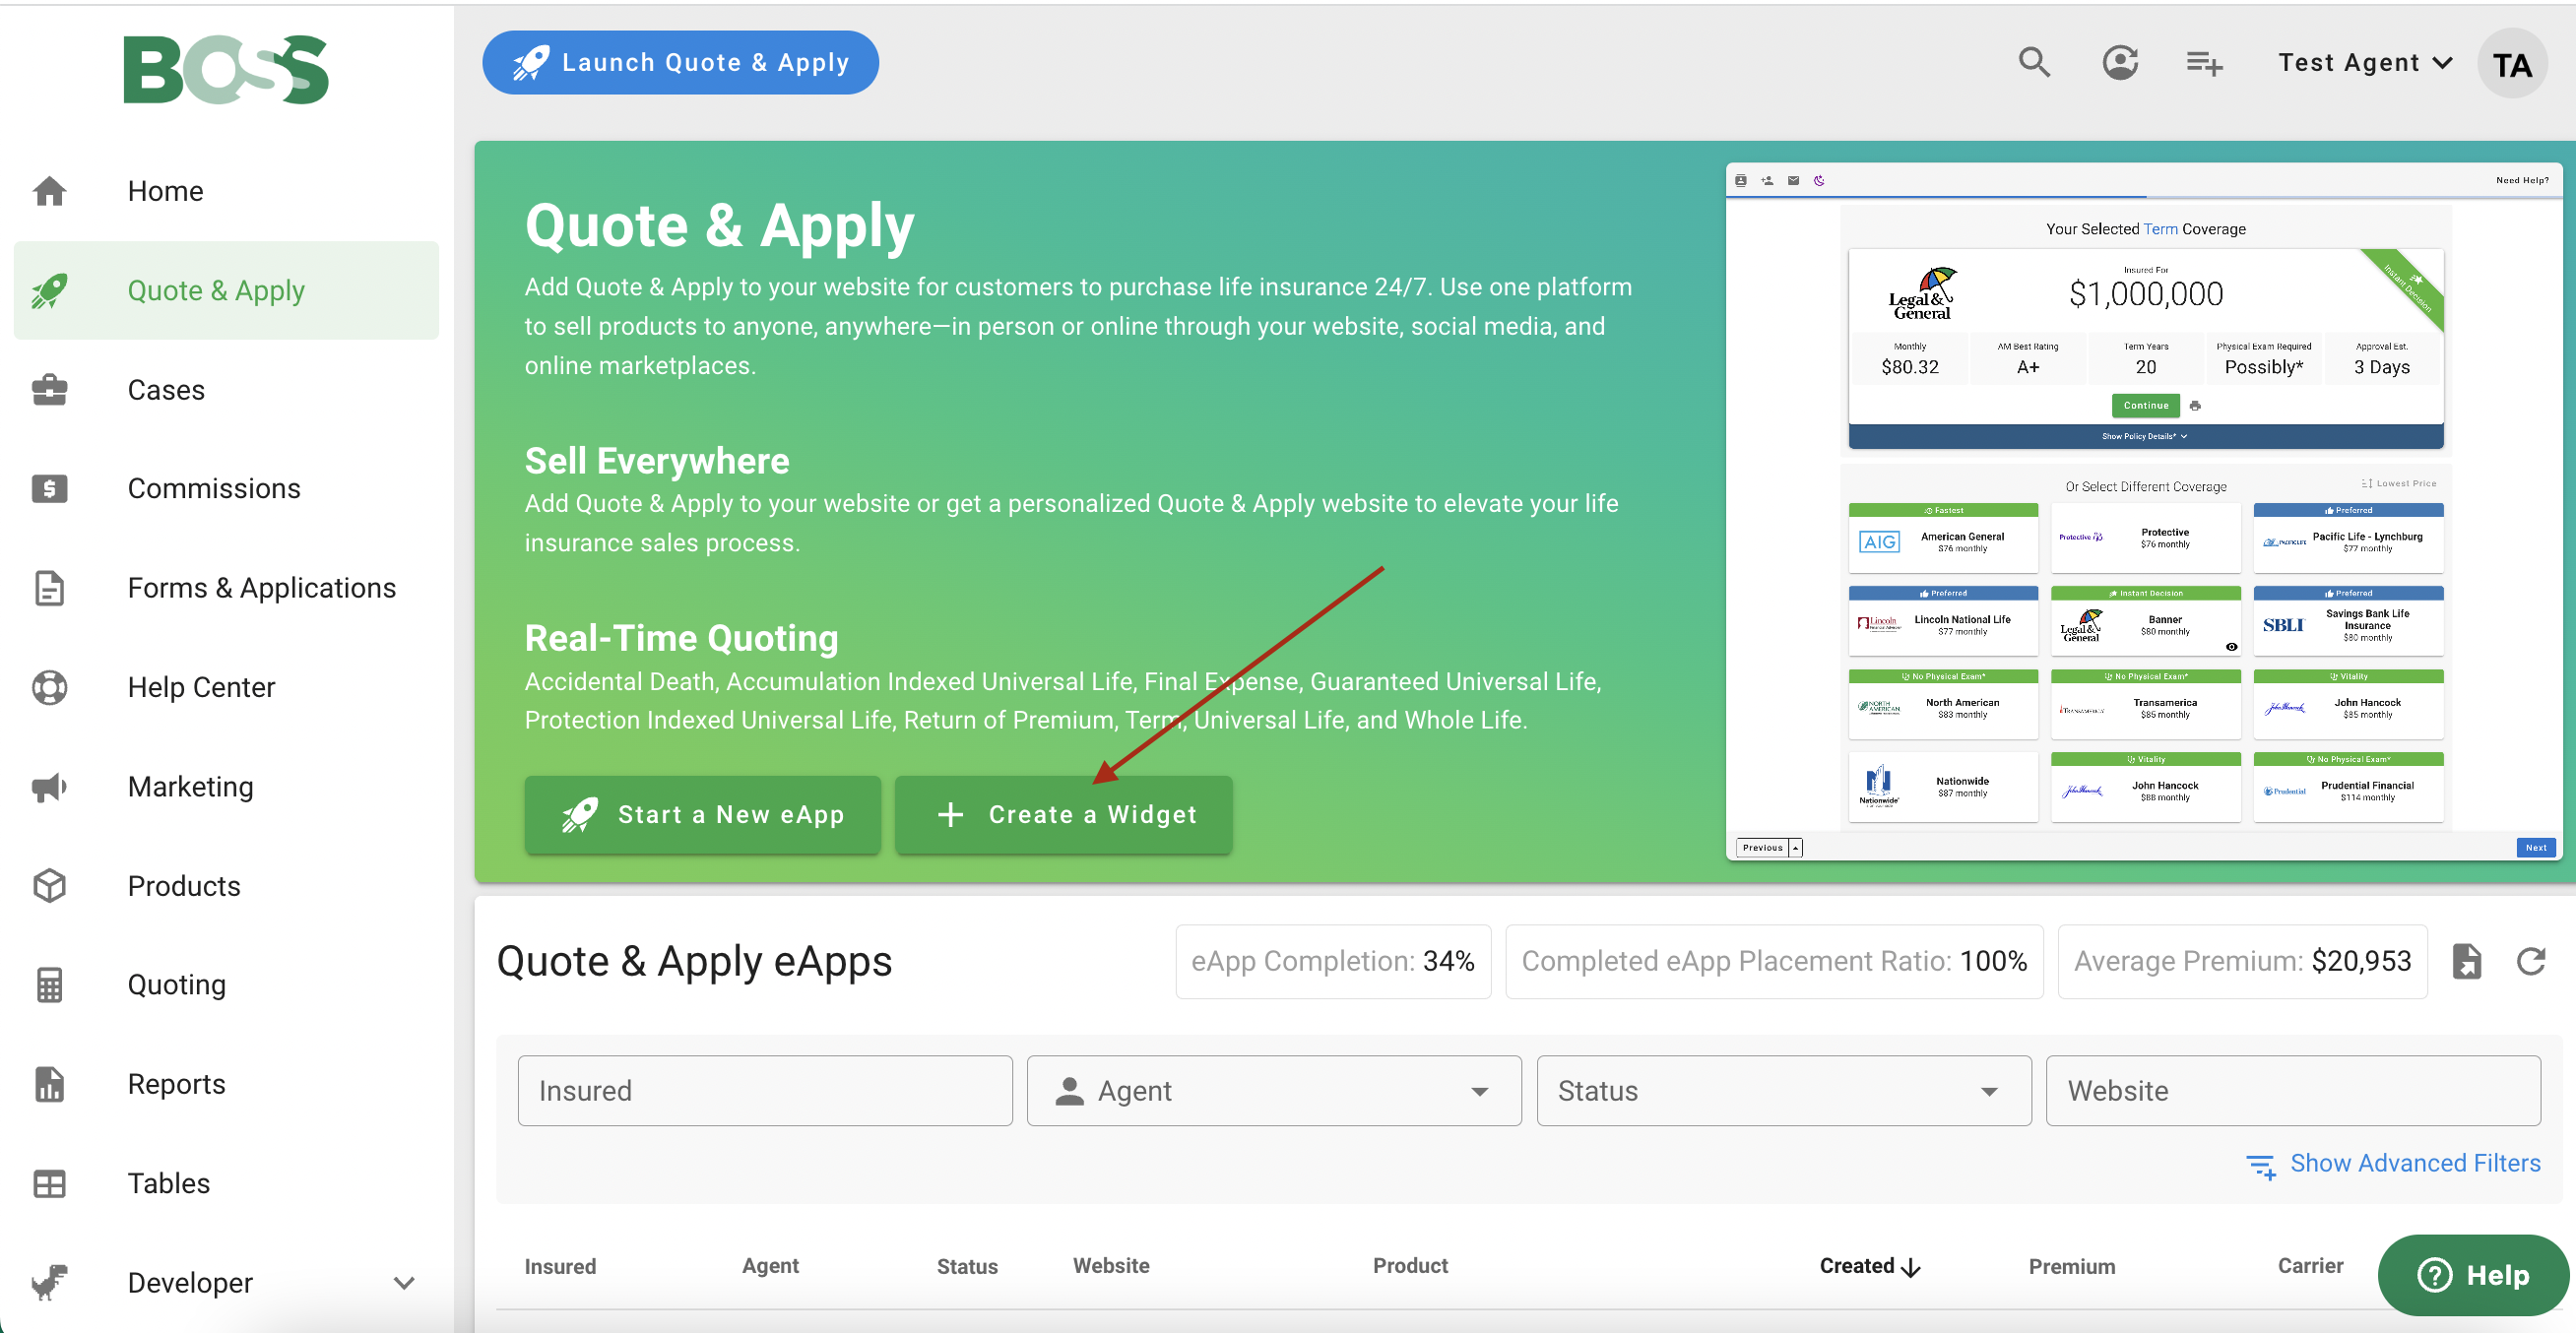
Task: Expand the Developer sidebar section
Action: click(x=404, y=1282)
